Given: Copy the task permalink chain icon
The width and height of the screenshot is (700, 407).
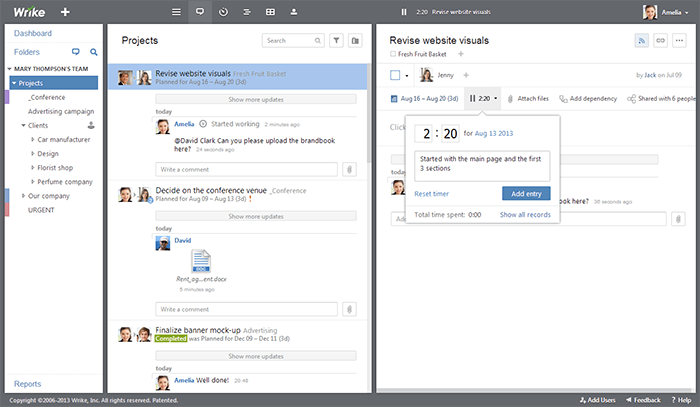Looking at the screenshot, I should pos(660,41).
